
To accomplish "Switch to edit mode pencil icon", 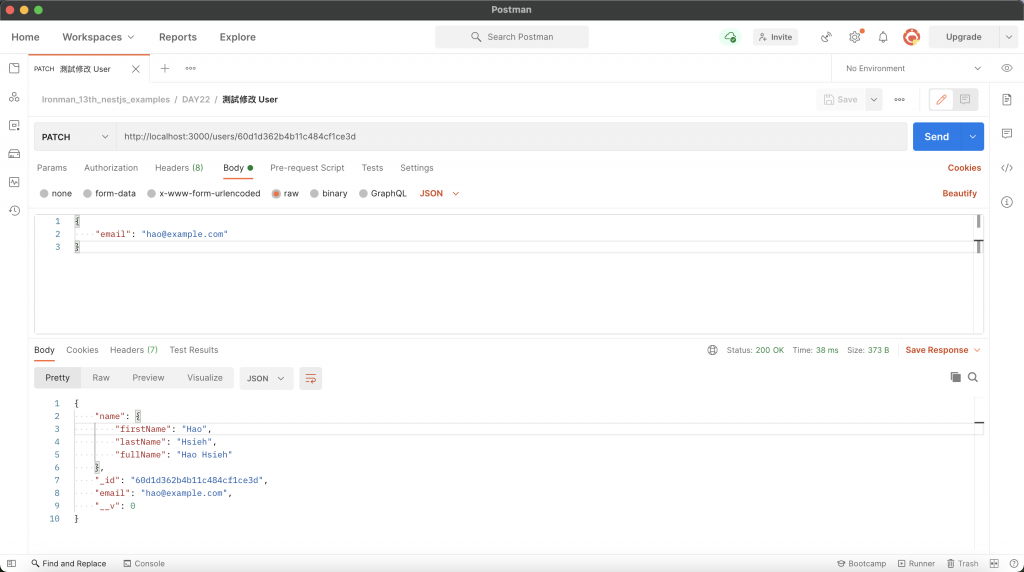I will 941,100.
